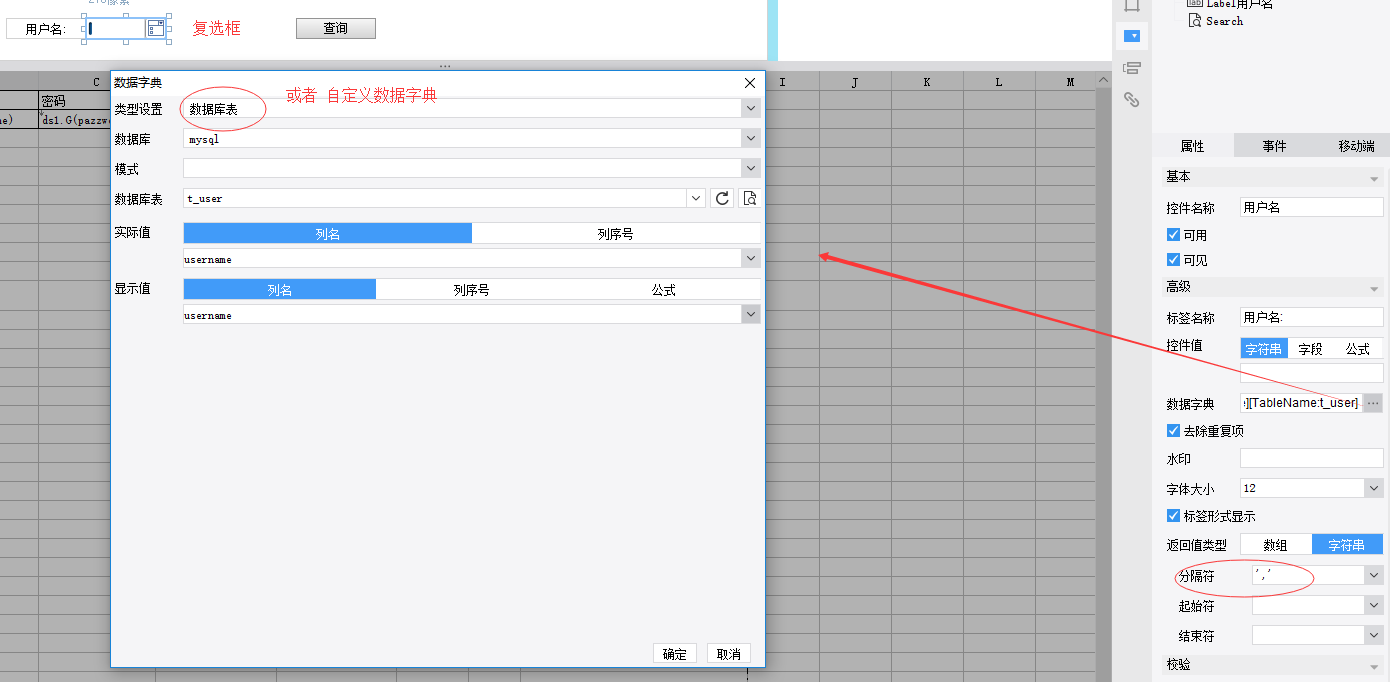Click the checkbox-dropdown icon in 用户名 widget

point(156,29)
